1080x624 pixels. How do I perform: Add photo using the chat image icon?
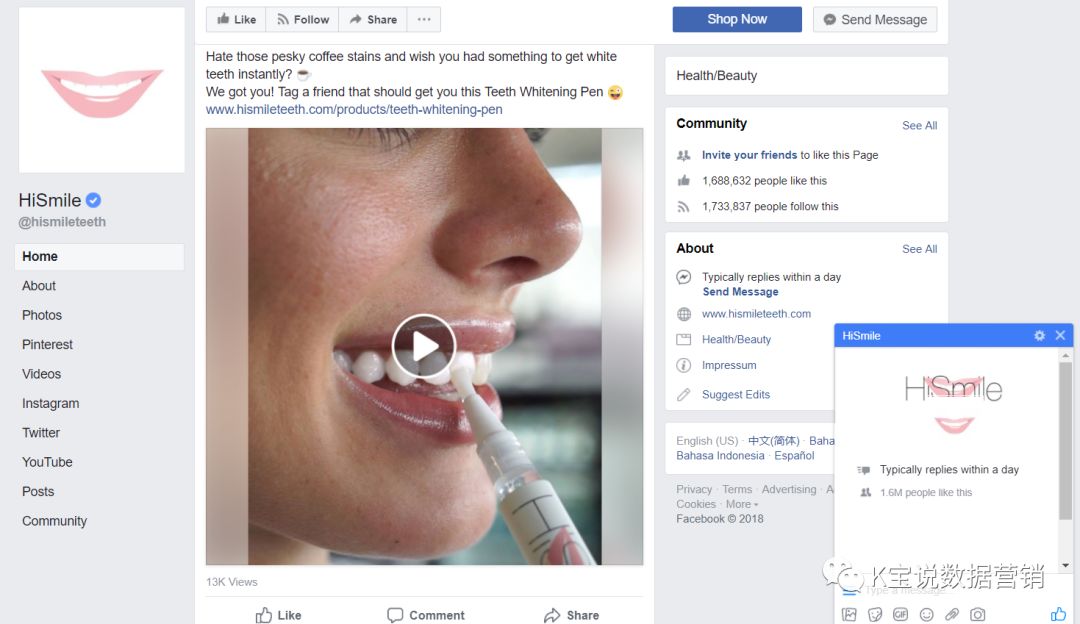[x=849, y=614]
